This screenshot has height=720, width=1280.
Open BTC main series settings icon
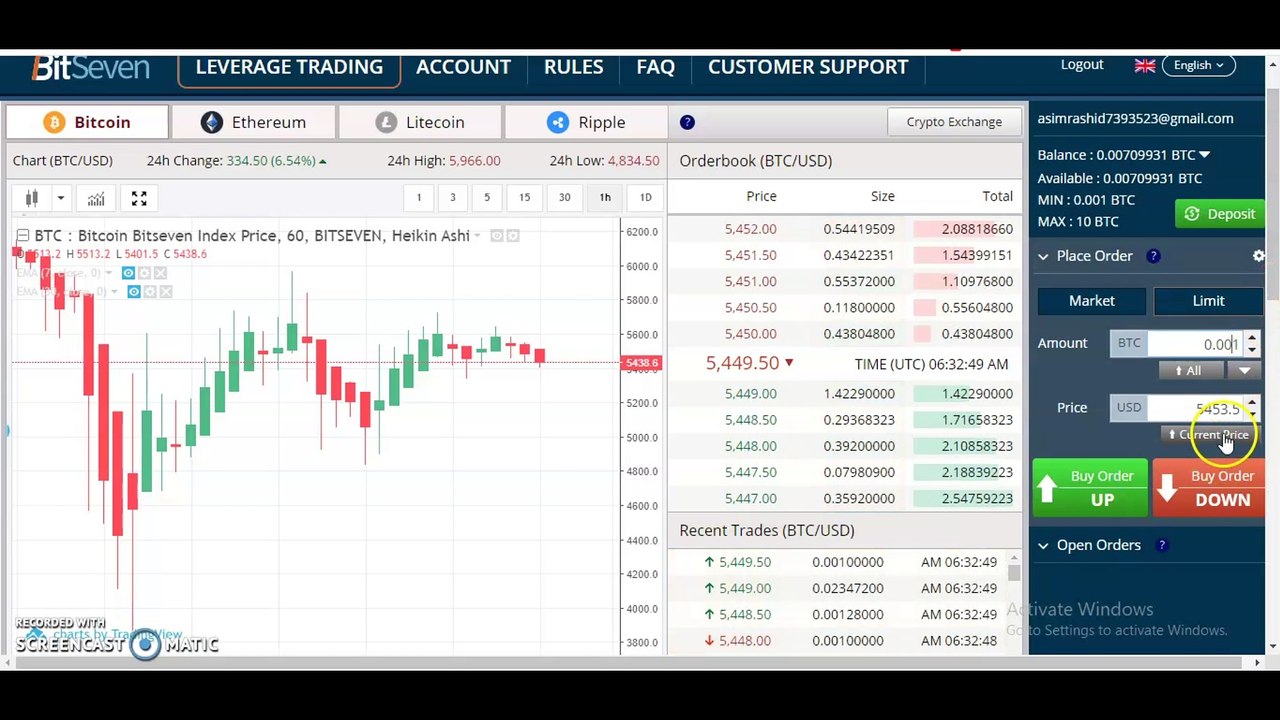(512, 236)
